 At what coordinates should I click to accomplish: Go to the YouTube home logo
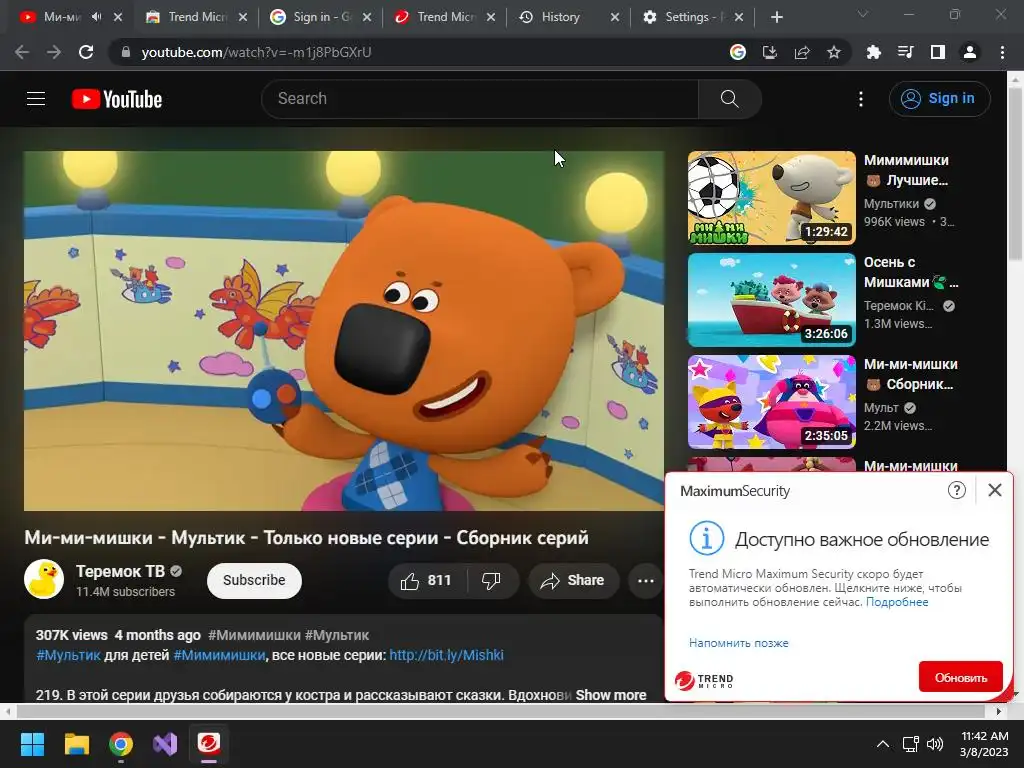[x=117, y=99]
